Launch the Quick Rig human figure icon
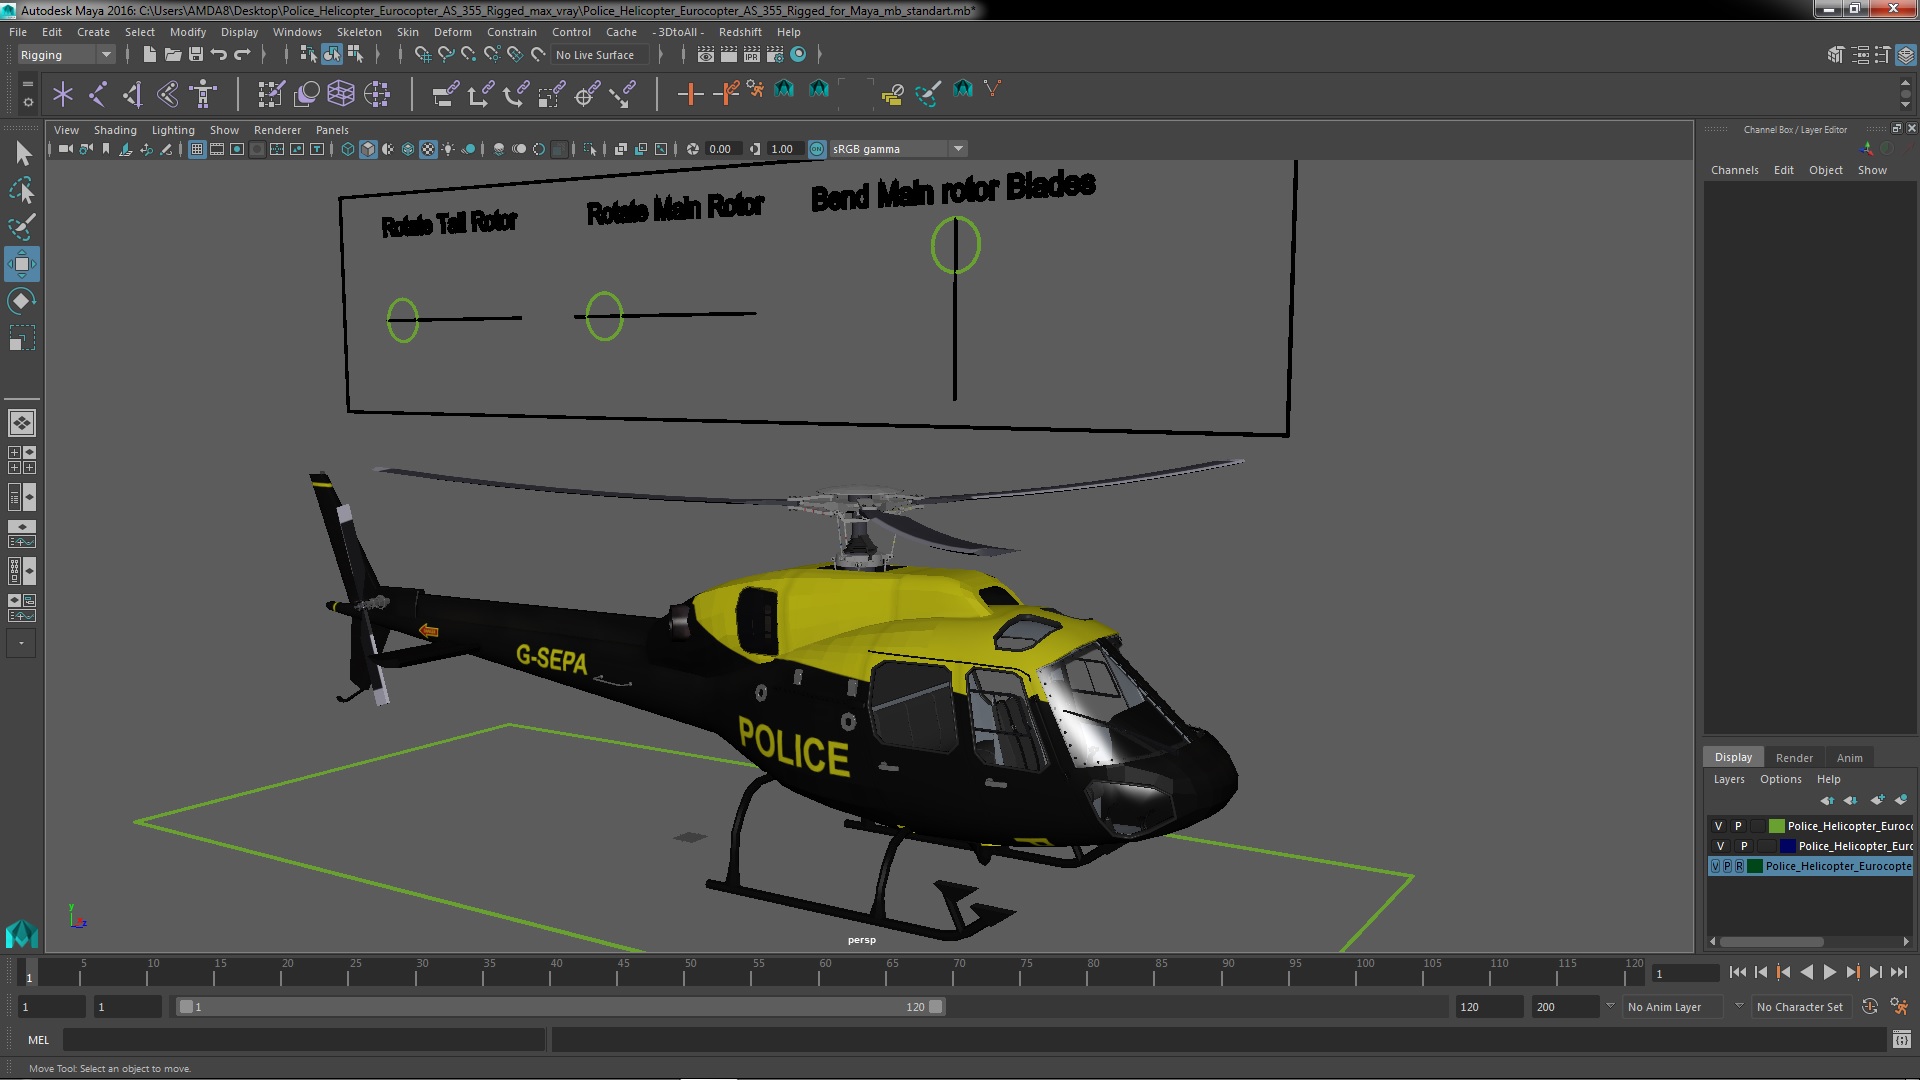Screen dimensions: 1920x1080 click(203, 94)
